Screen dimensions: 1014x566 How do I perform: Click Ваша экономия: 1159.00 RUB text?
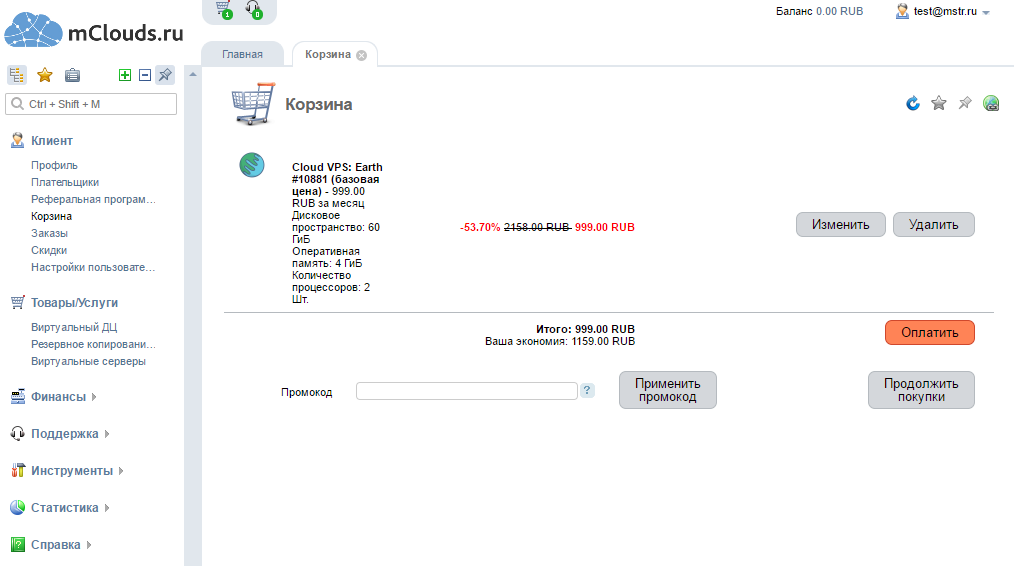[x=560, y=341]
